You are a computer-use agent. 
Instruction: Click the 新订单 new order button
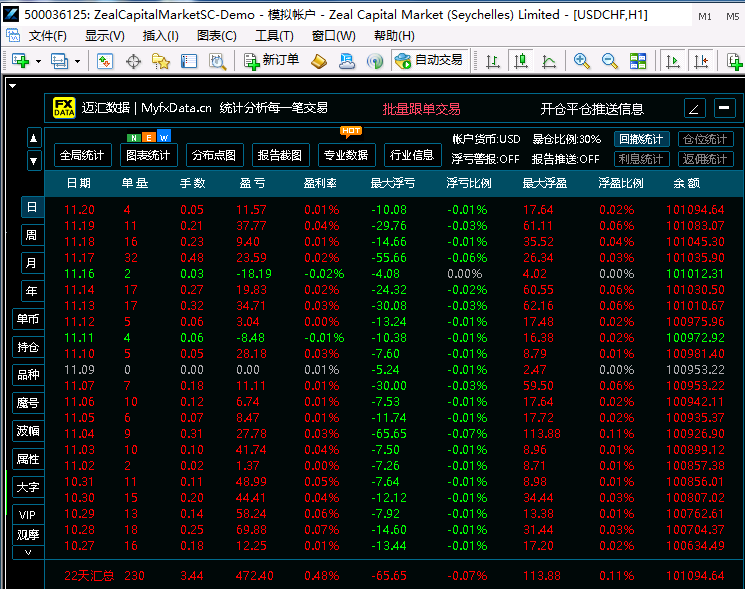(271, 61)
